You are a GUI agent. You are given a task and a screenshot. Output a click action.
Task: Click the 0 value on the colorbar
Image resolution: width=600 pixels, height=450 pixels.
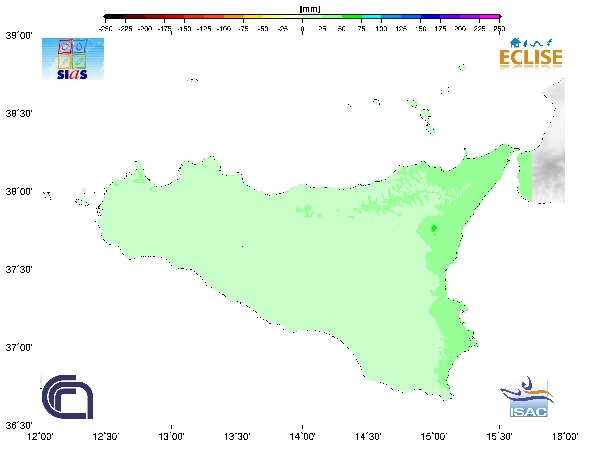302,29
